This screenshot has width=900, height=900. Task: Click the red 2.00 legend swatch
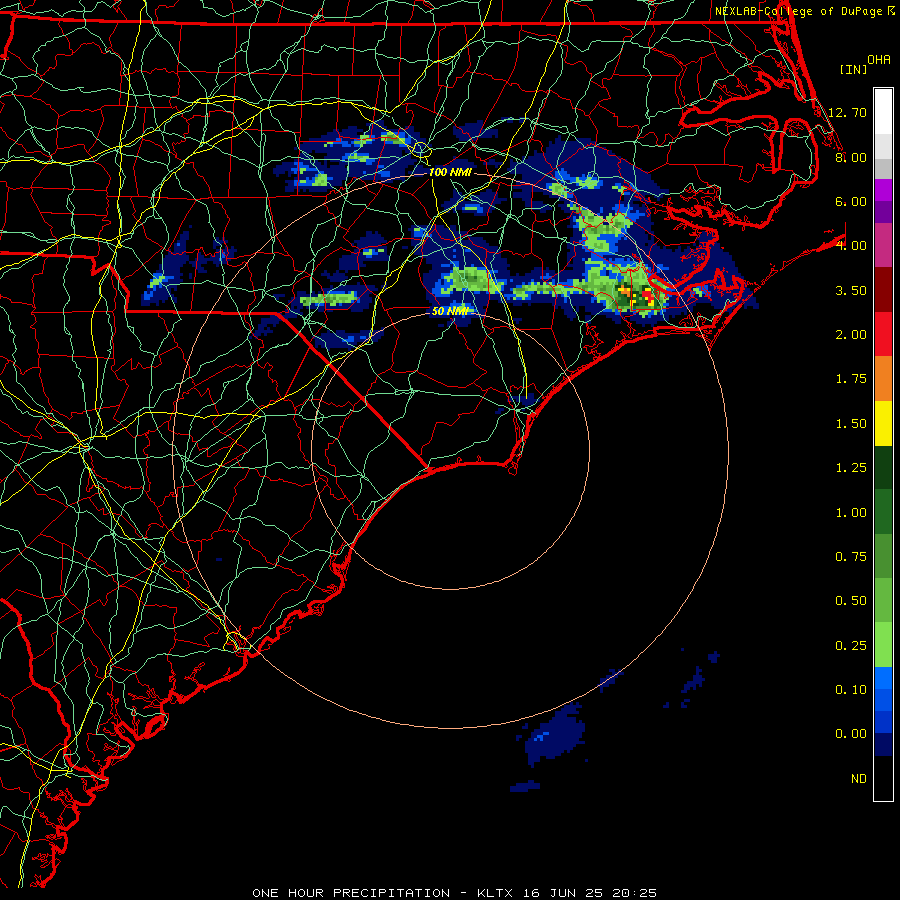883,334
